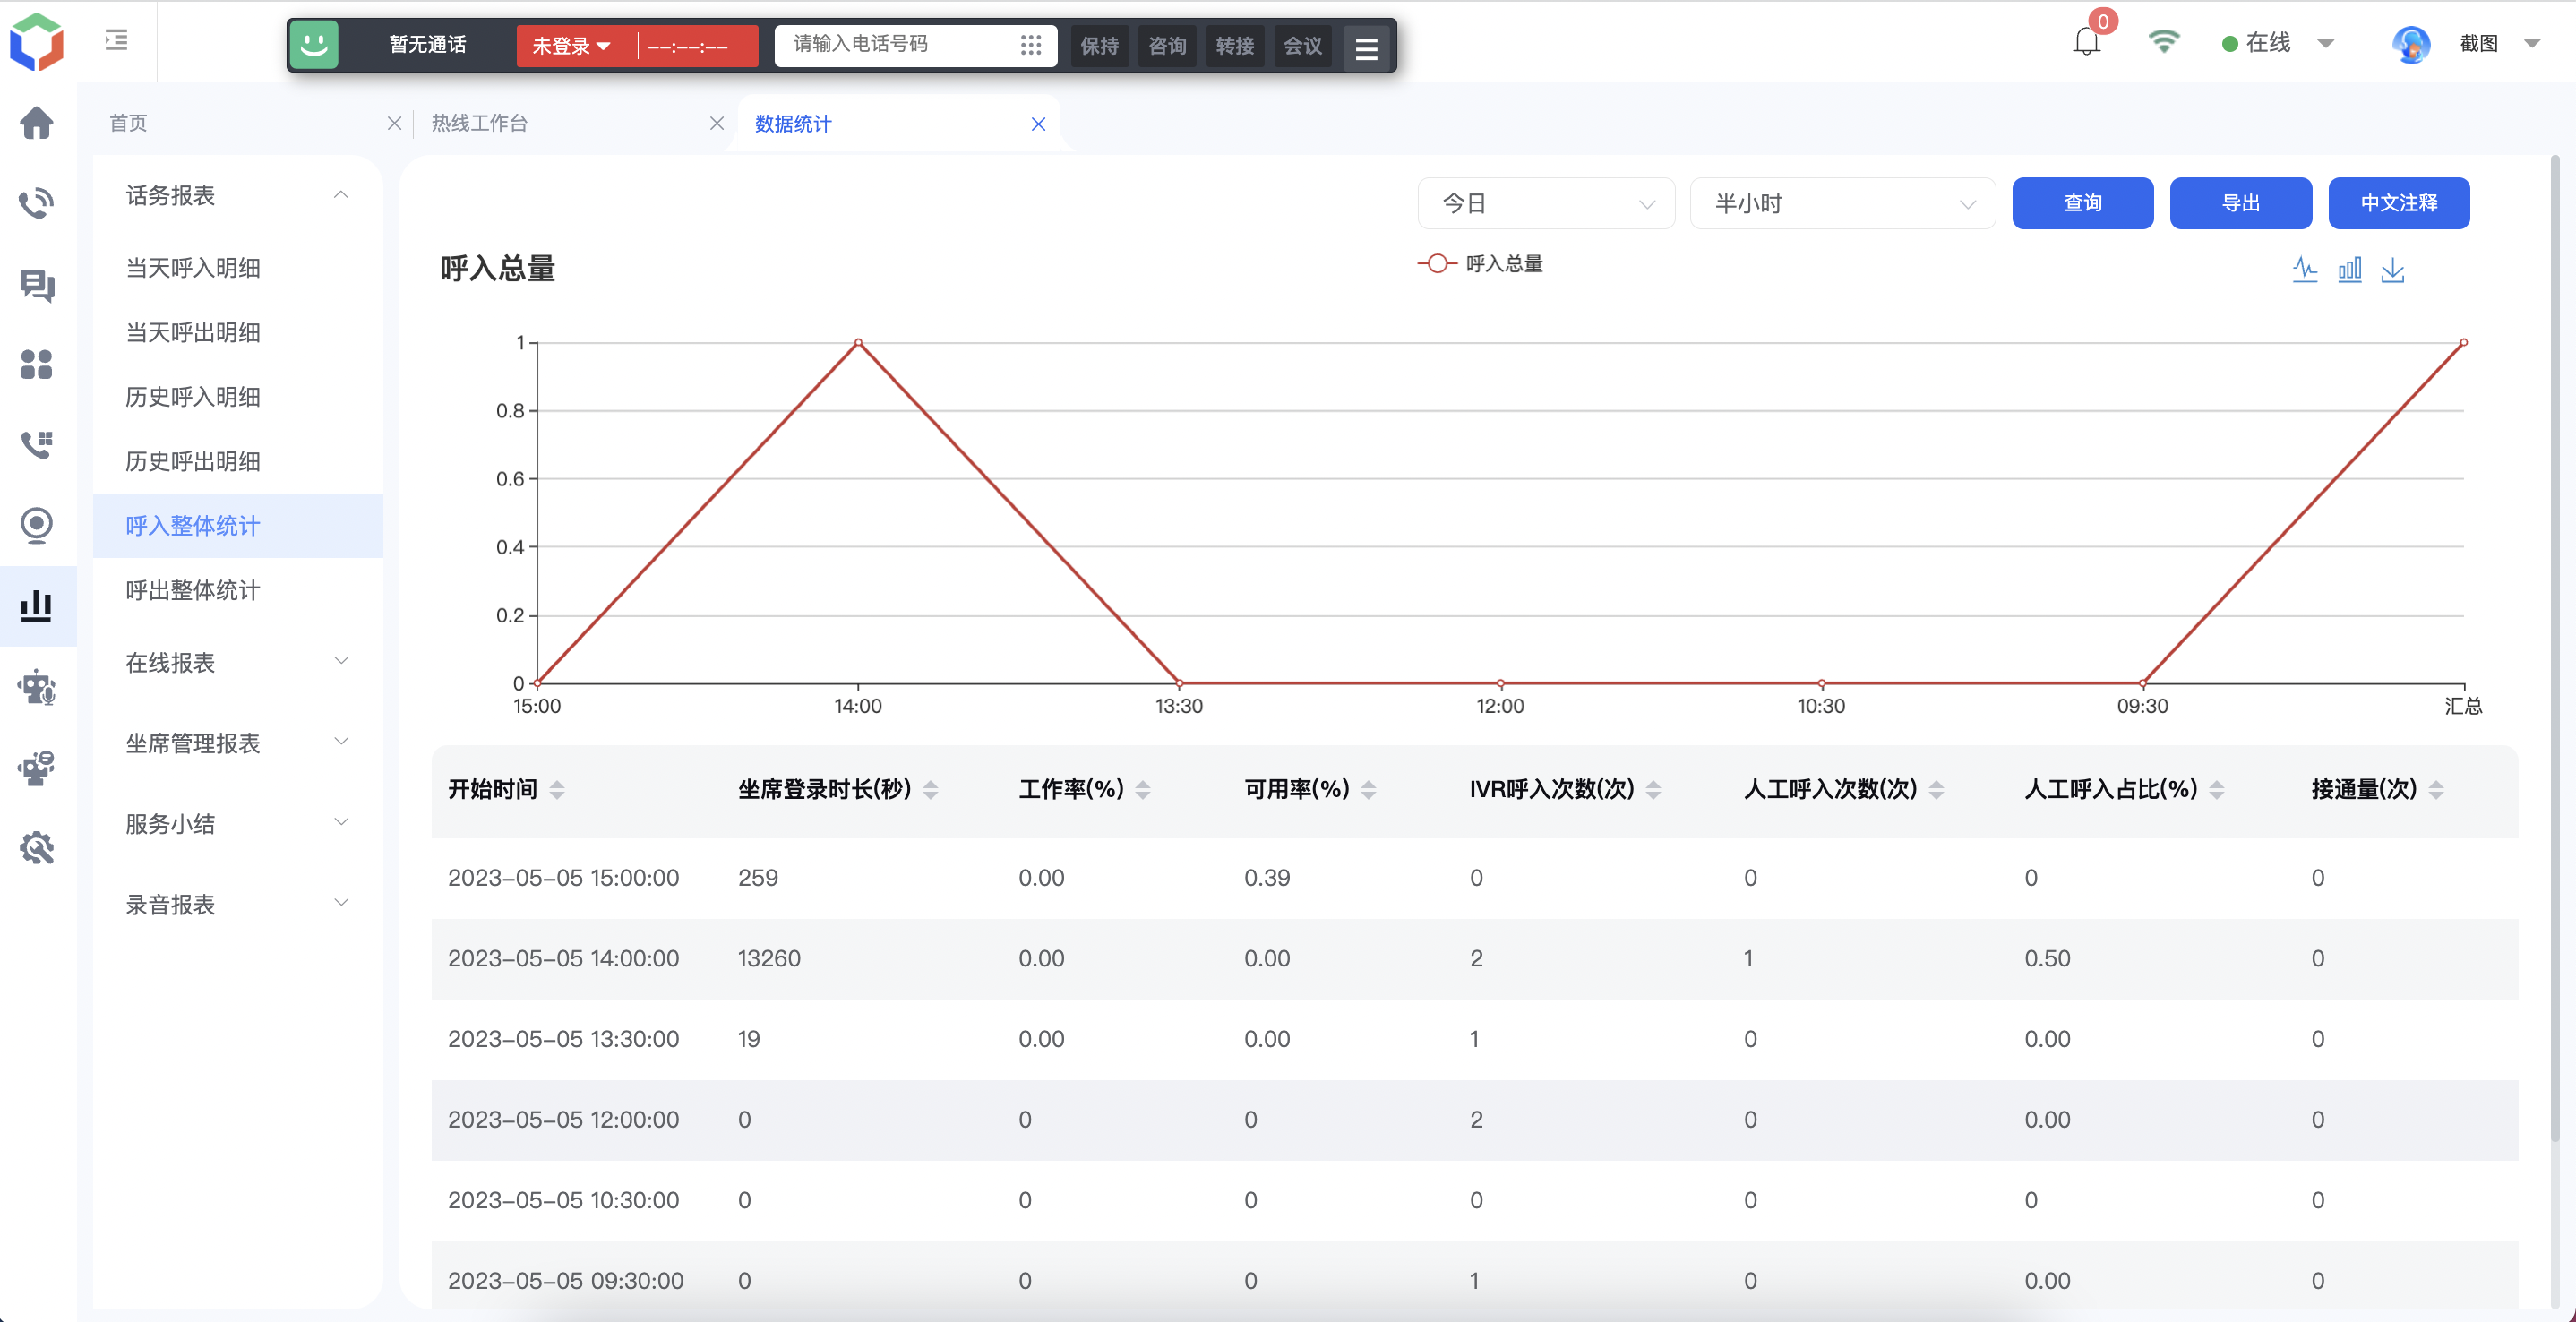Switch to the 热线工作台 tab
The width and height of the screenshot is (2576, 1322).
tap(479, 123)
